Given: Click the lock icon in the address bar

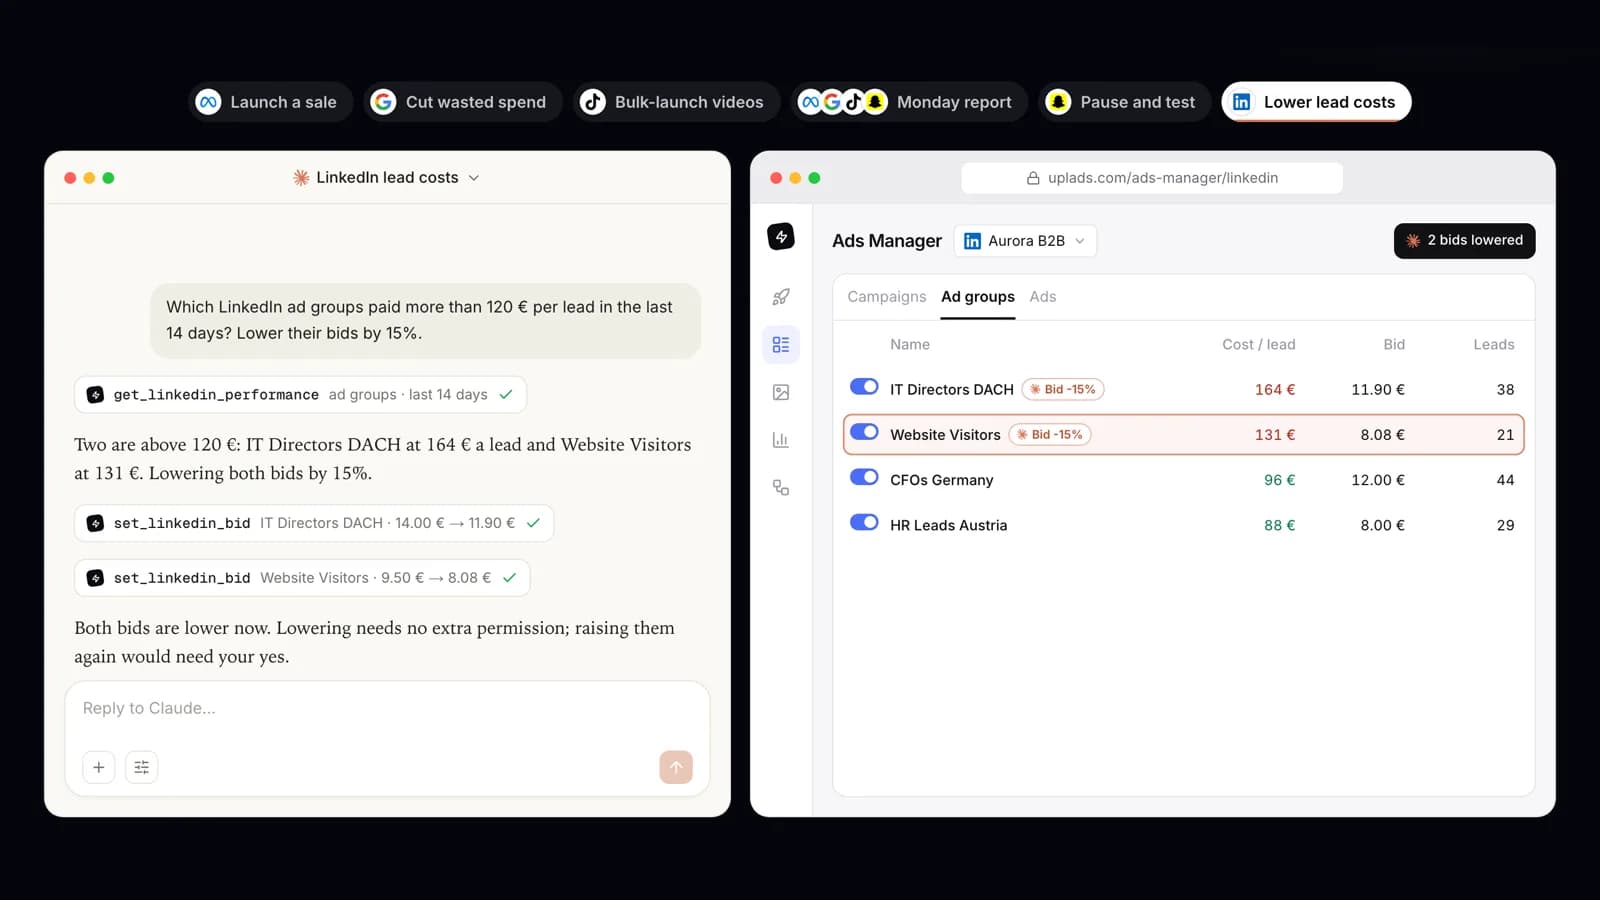Looking at the screenshot, I should (1033, 178).
